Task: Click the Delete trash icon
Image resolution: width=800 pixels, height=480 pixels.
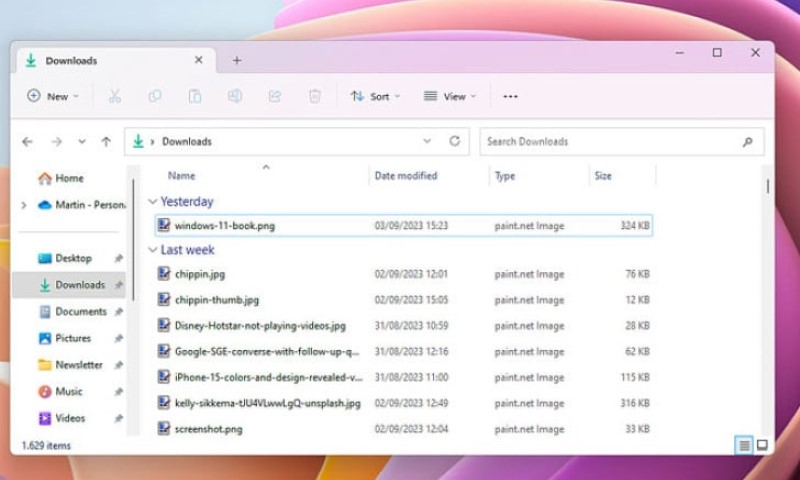Action: coord(315,96)
